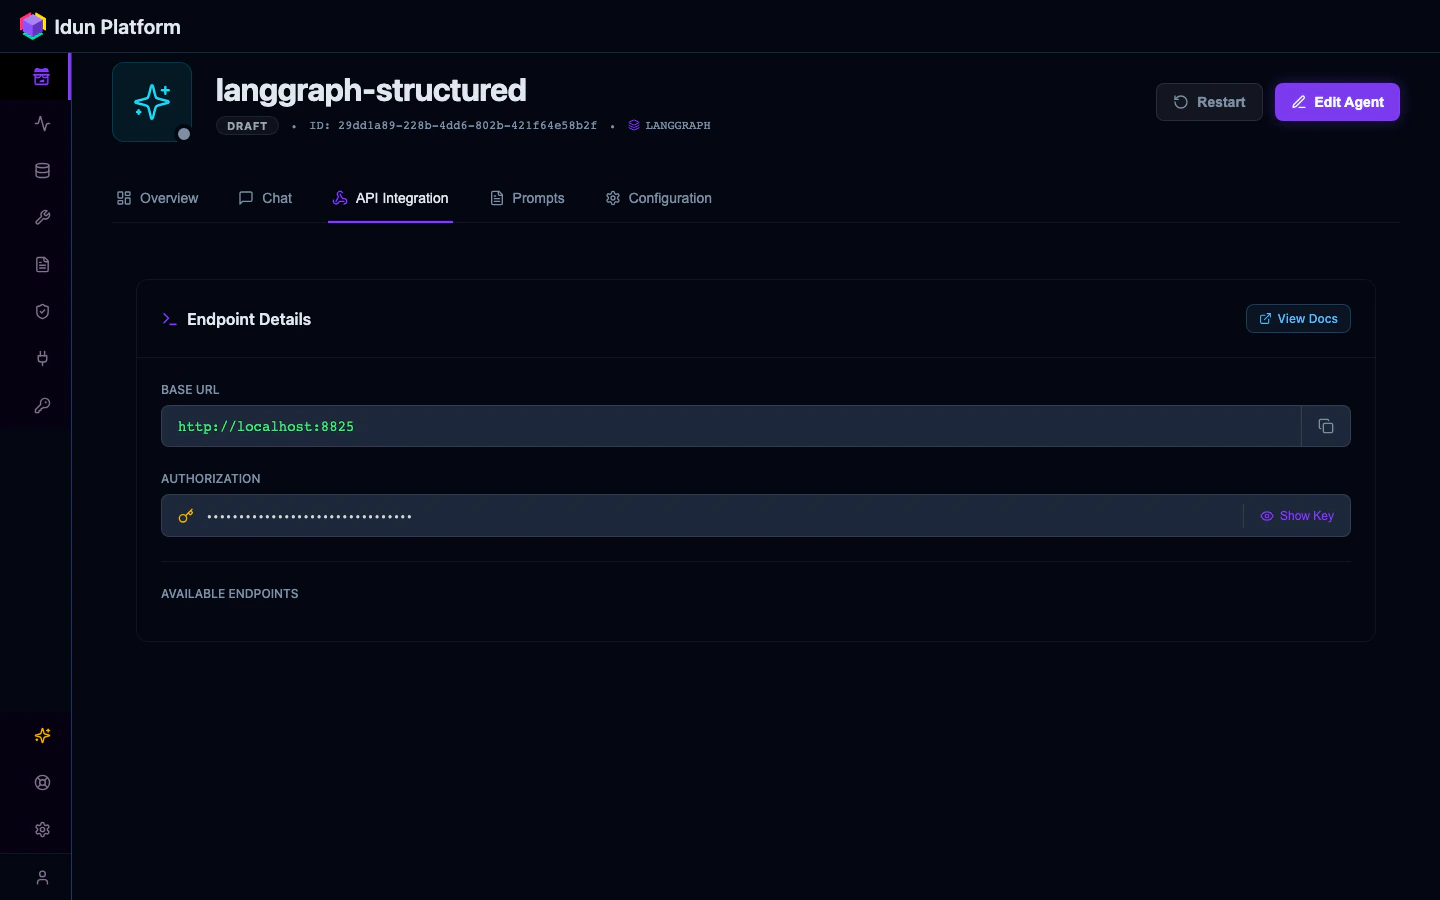Screen dimensions: 1440x900
Task: Open the connectors plug icon in sidebar
Action: coord(42,358)
